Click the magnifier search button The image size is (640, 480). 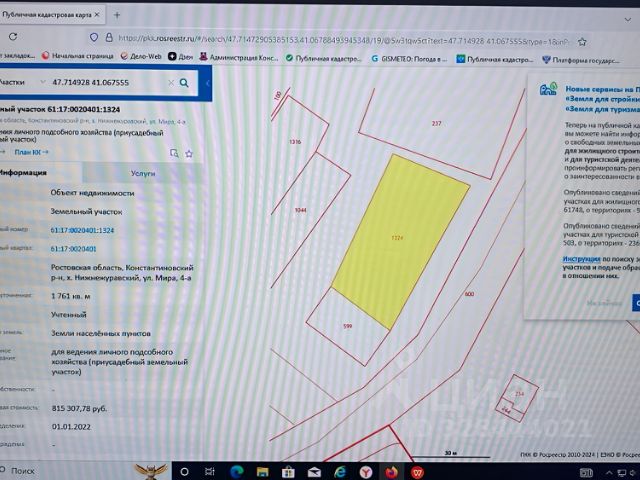(x=184, y=83)
